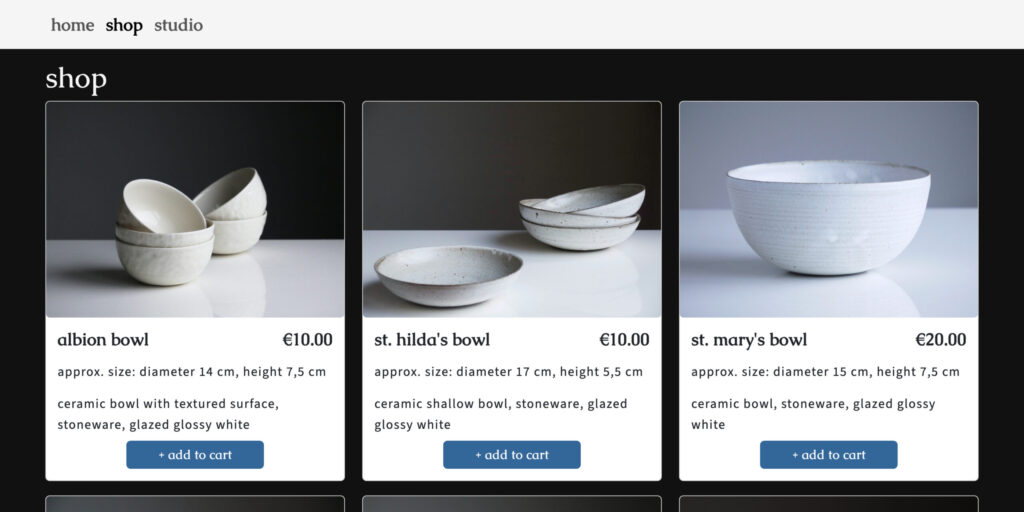Click the €20.00 price label
Image resolution: width=1024 pixels, height=512 pixels.
point(940,340)
